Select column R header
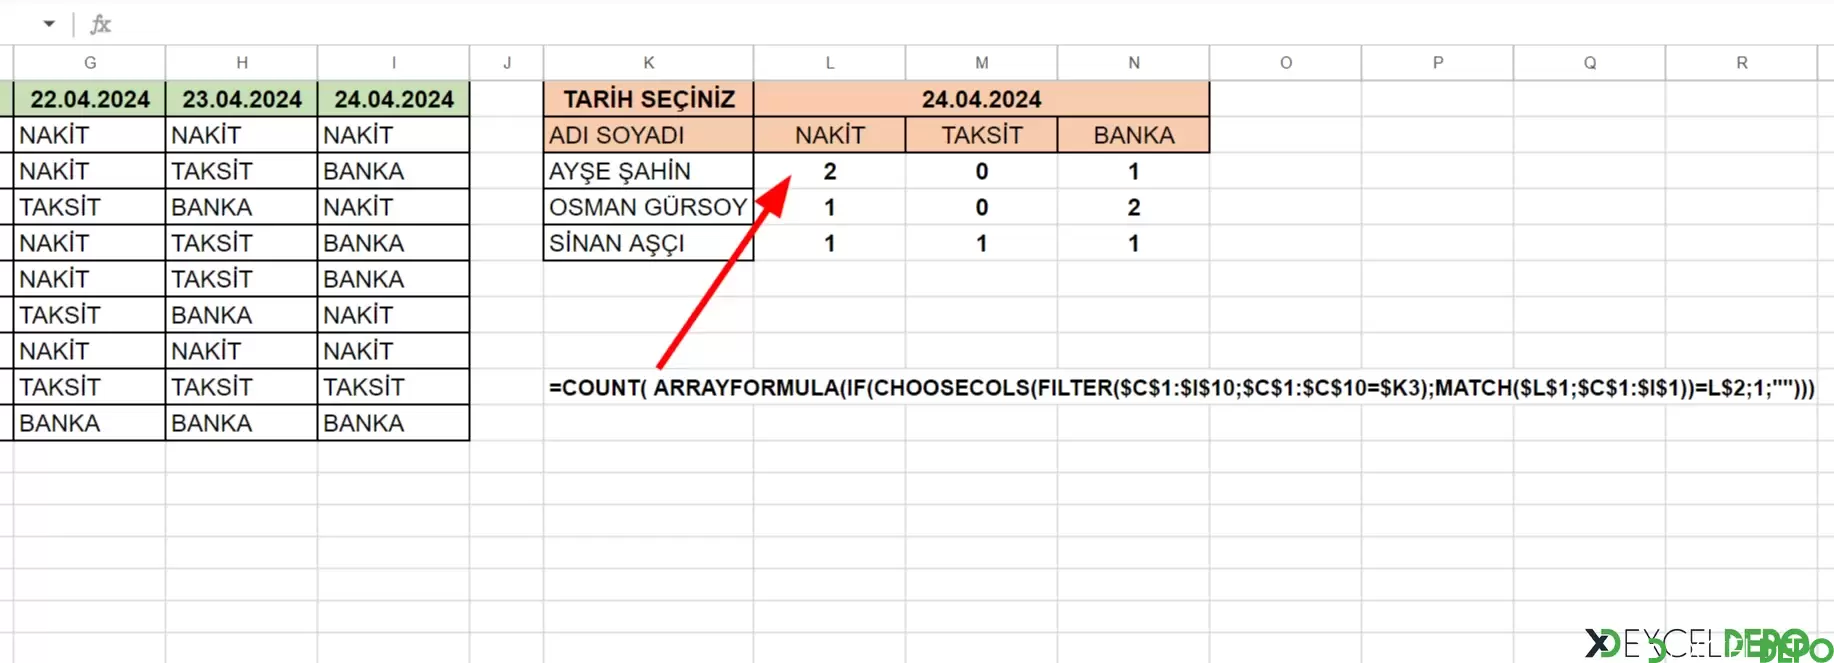 coord(1741,62)
